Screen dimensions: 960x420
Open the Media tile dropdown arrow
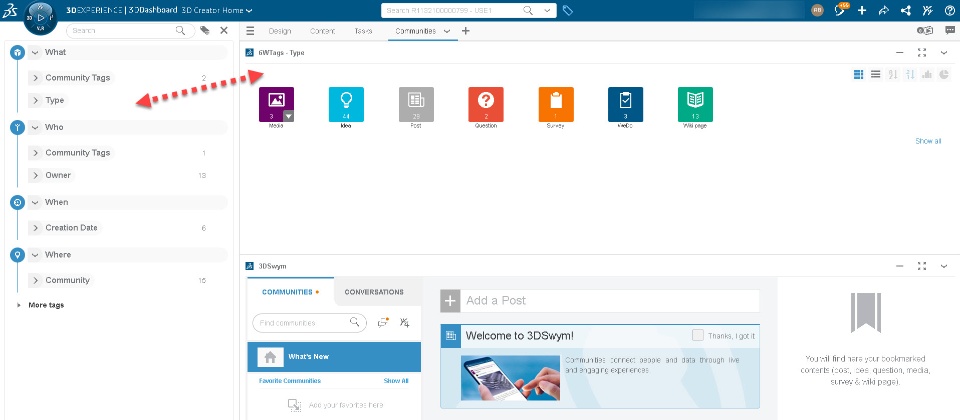pos(288,116)
